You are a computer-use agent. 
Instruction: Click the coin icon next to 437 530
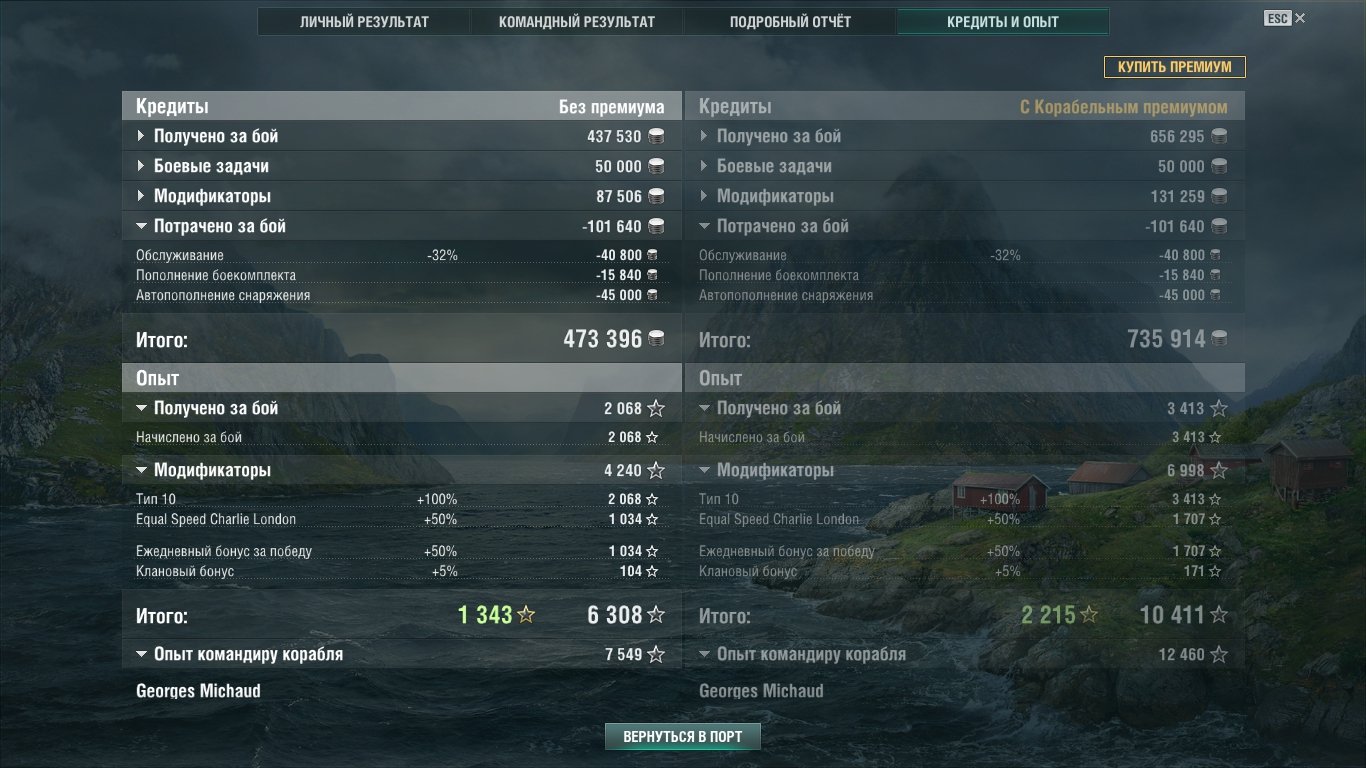656,136
